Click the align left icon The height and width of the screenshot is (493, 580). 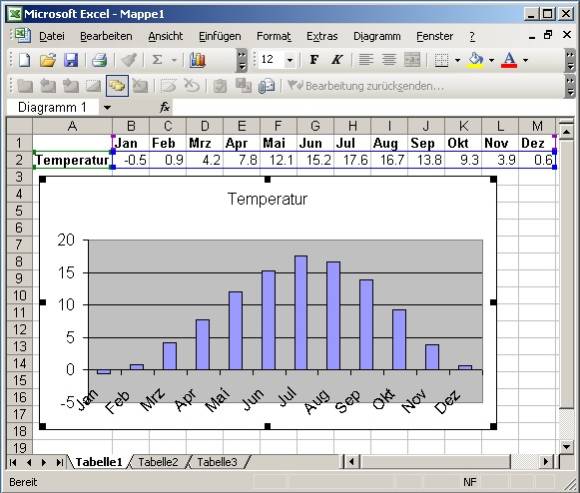[366, 60]
